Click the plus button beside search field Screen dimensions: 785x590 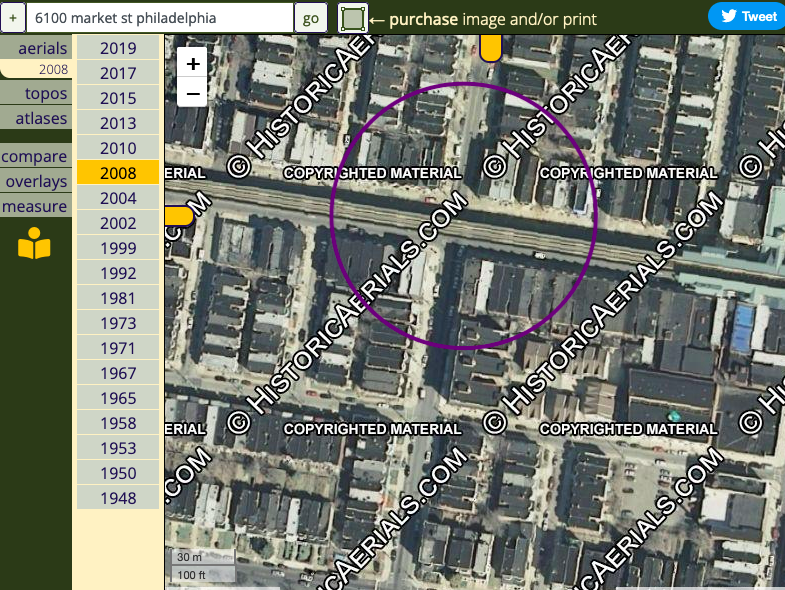coord(12,18)
